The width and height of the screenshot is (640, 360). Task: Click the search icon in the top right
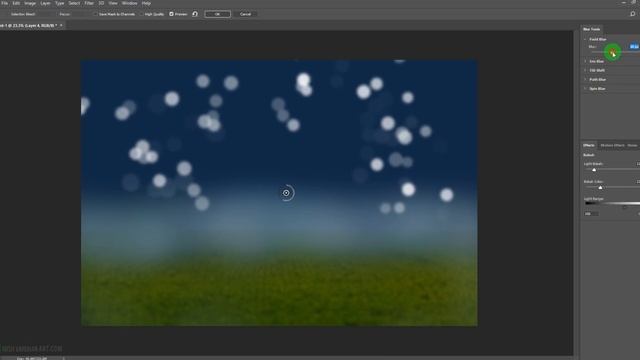[x=633, y=14]
